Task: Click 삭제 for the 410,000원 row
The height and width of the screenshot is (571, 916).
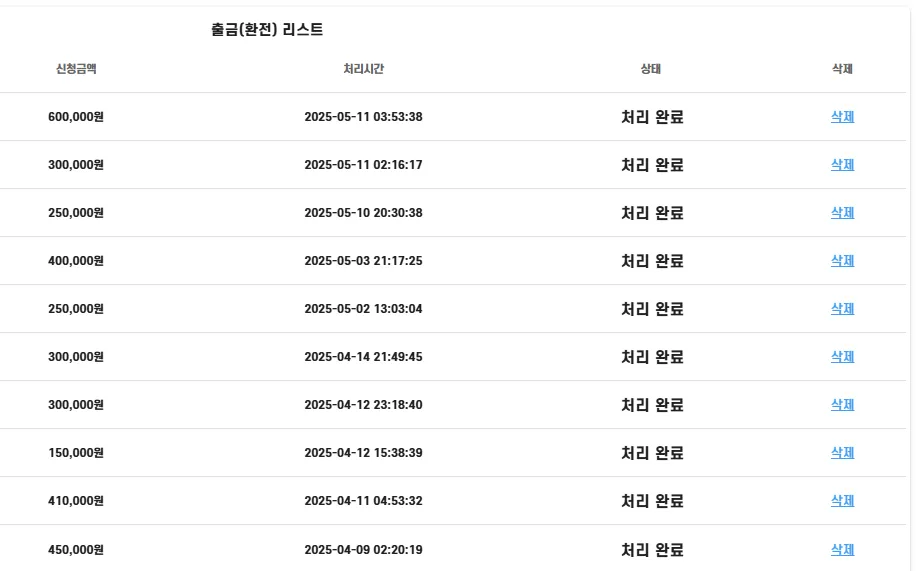Action: point(842,501)
